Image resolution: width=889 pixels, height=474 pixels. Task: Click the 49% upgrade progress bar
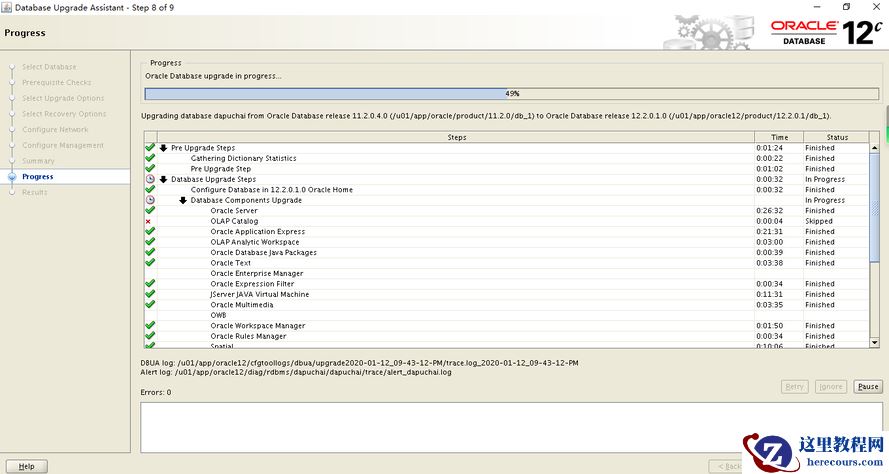[512, 94]
